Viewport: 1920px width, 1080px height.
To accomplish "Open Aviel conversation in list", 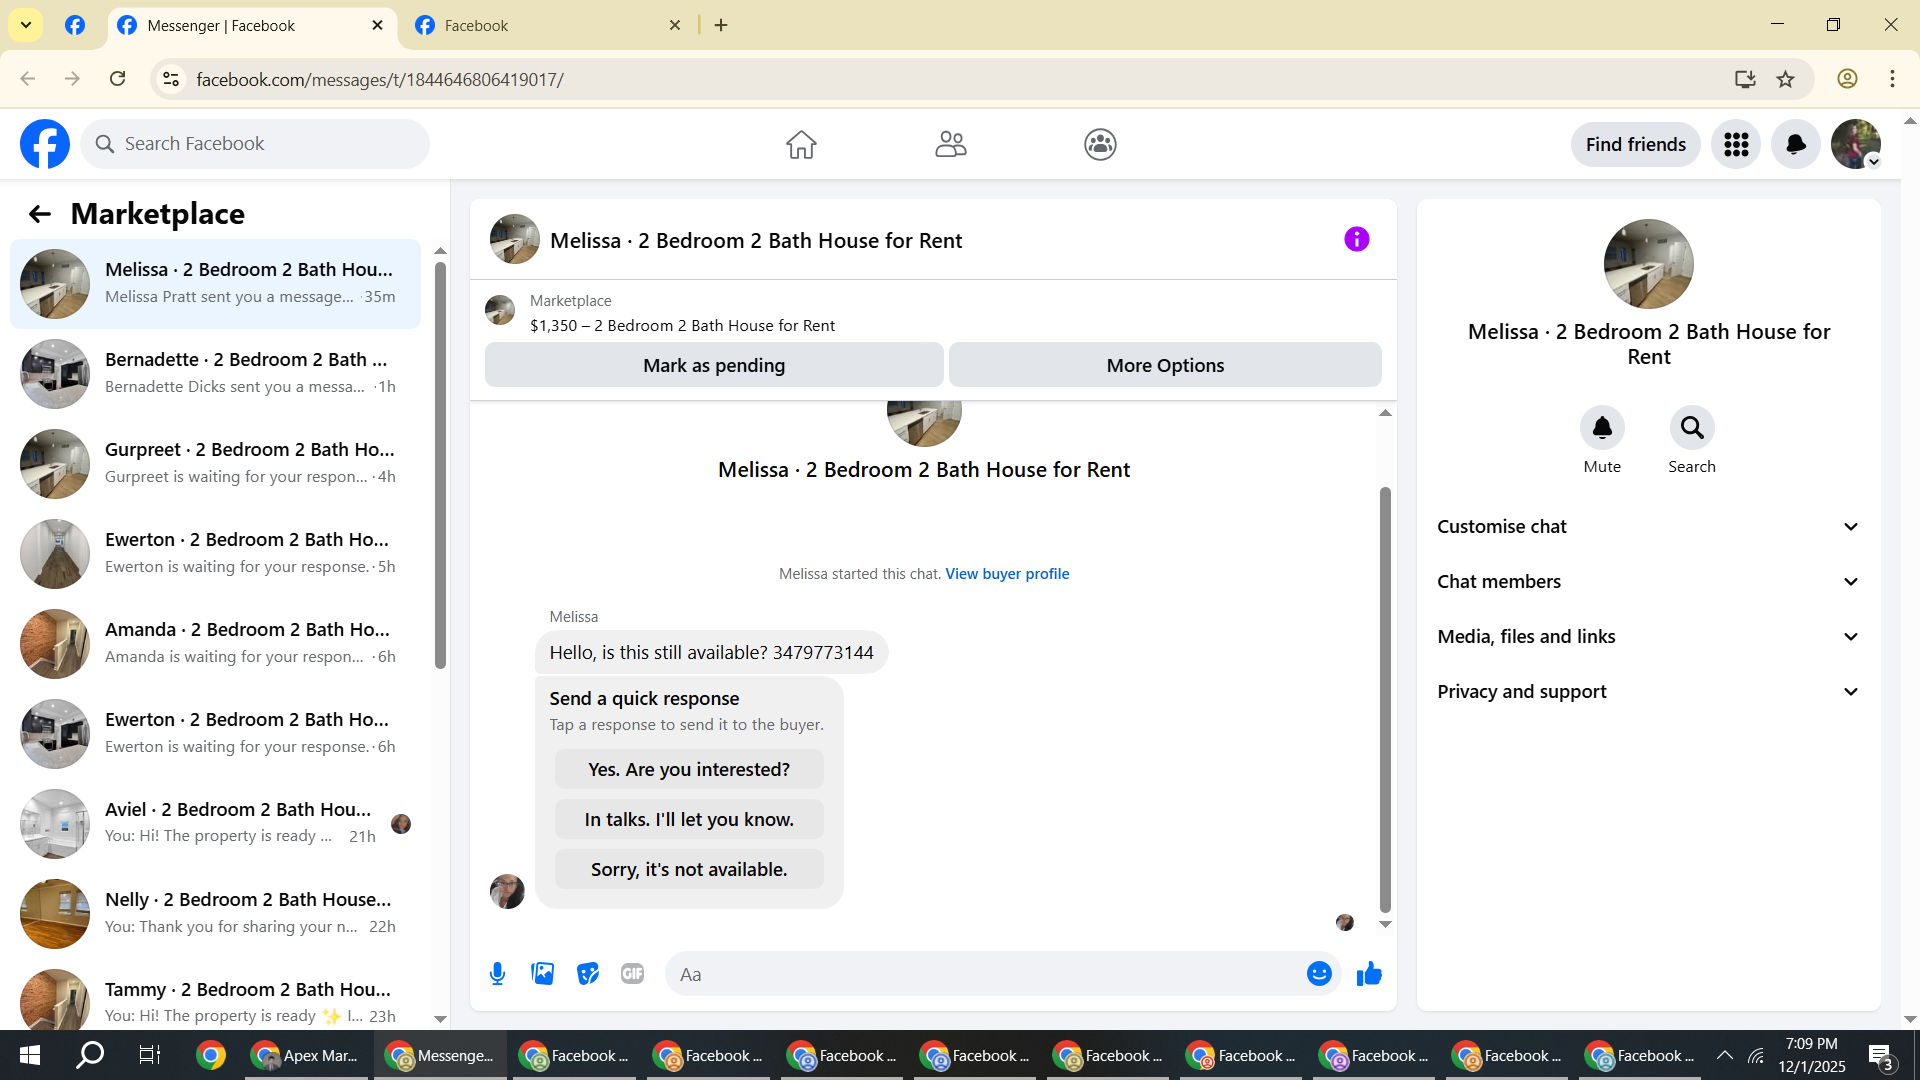I will [x=215, y=824].
